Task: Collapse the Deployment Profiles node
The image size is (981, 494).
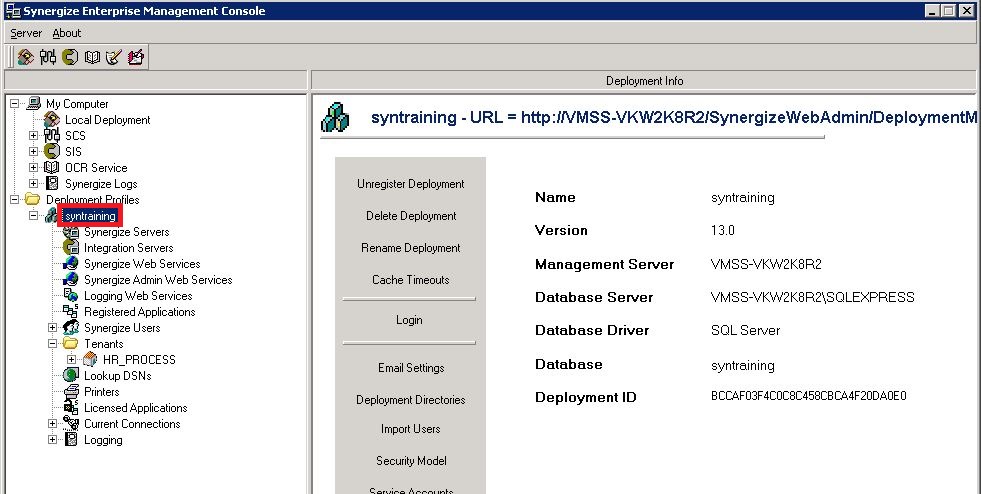Action: point(14,199)
